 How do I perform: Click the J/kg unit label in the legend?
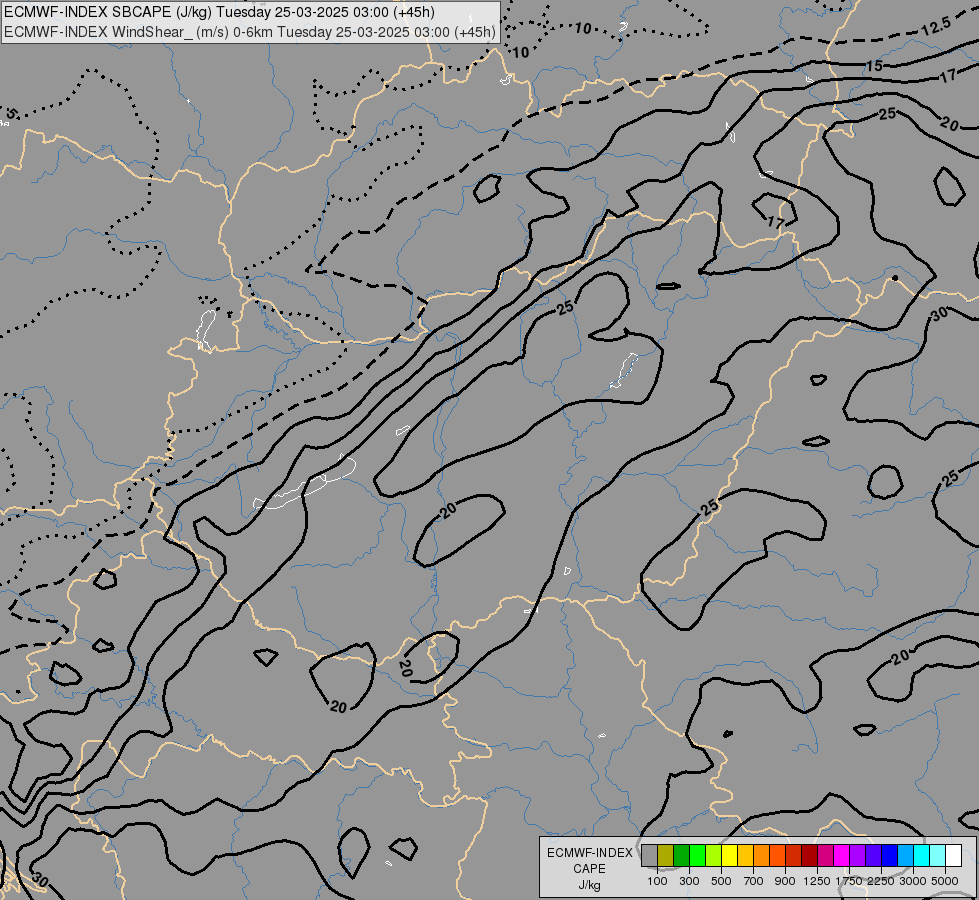pyautogui.click(x=589, y=885)
